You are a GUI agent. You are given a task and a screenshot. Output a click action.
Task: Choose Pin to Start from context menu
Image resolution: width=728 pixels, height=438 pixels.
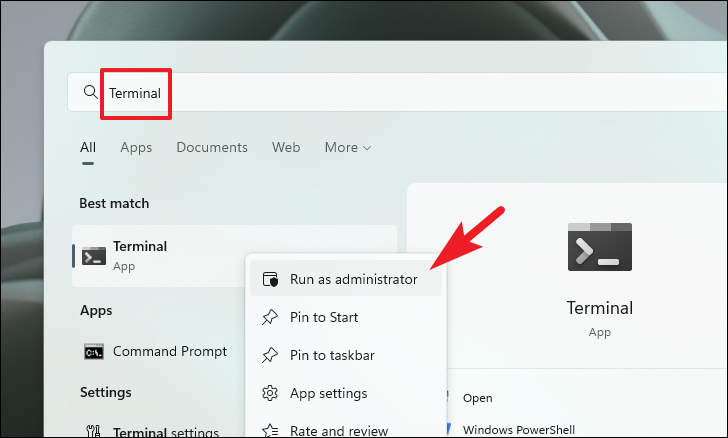(x=345, y=317)
